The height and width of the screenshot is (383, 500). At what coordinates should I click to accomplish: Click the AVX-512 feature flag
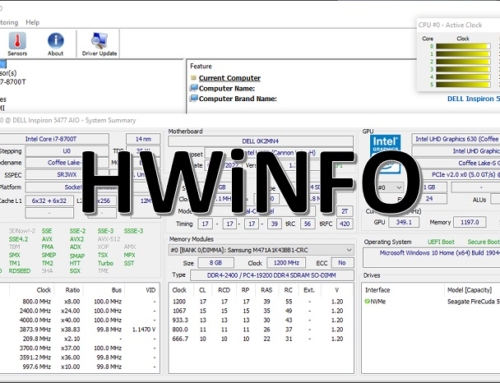coord(109,239)
